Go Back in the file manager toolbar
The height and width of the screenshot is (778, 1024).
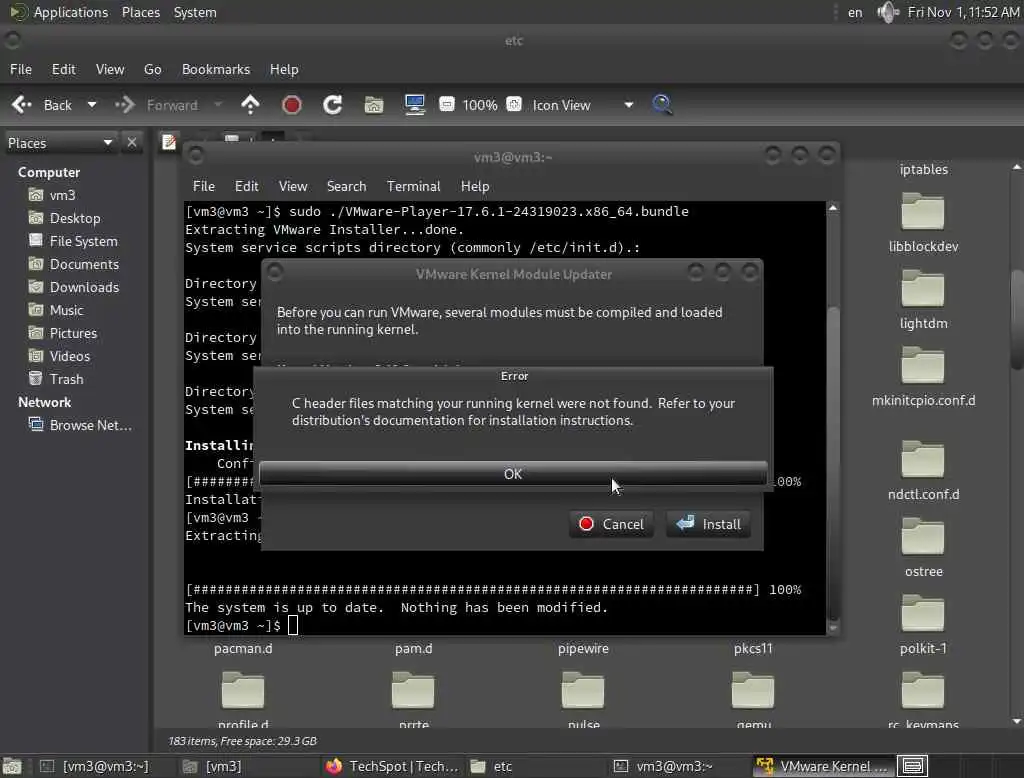coord(42,105)
